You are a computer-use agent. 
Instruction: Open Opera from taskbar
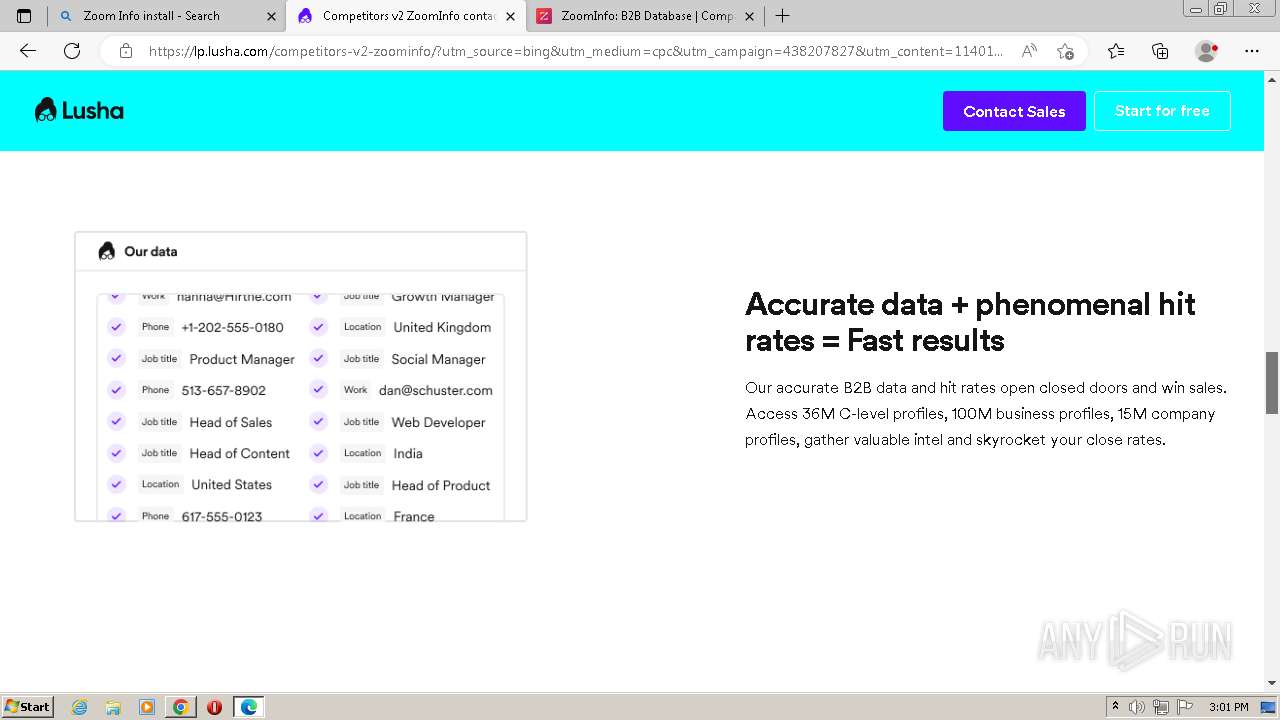(x=214, y=707)
